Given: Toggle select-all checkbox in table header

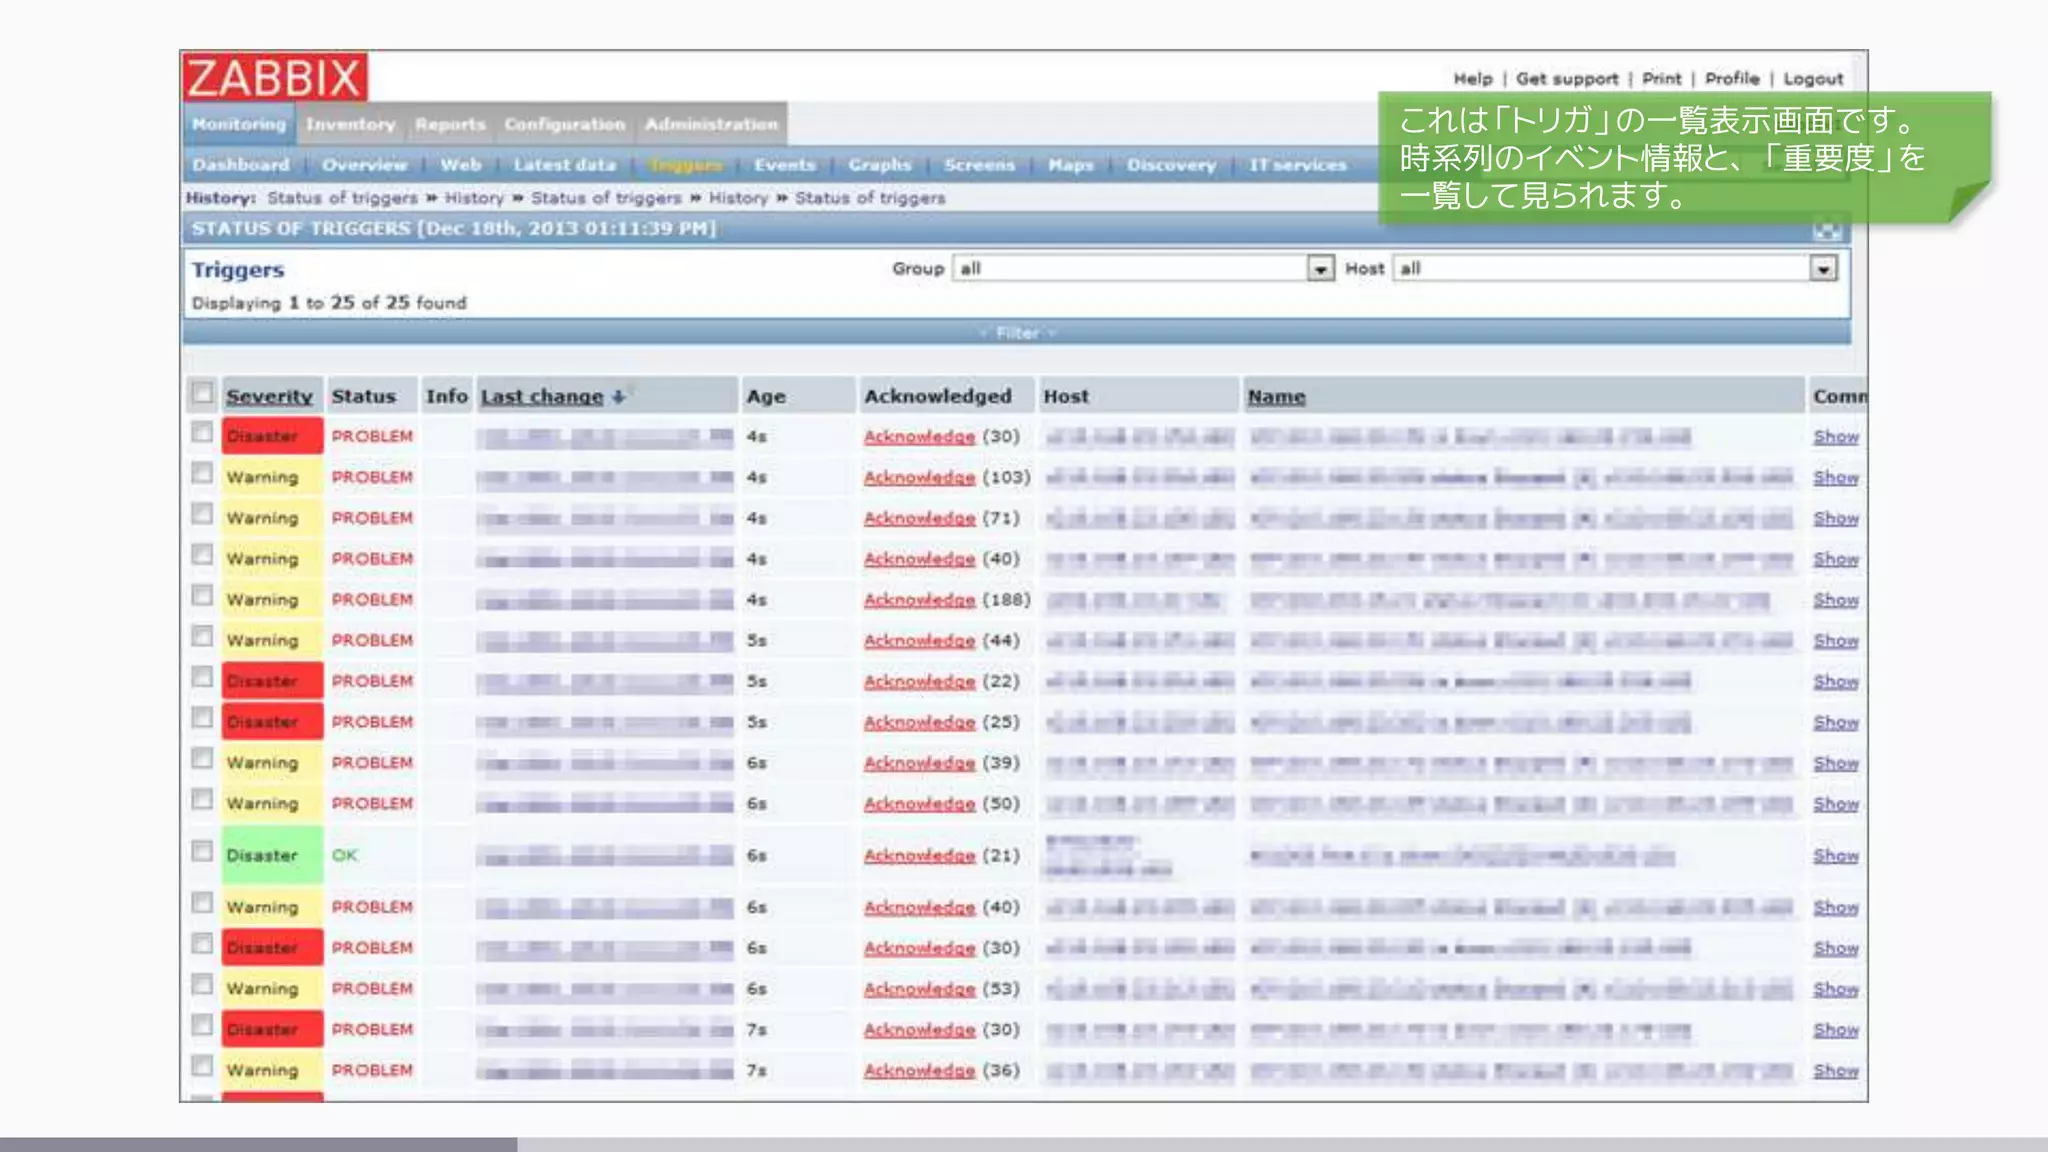Looking at the screenshot, I should click(x=203, y=393).
